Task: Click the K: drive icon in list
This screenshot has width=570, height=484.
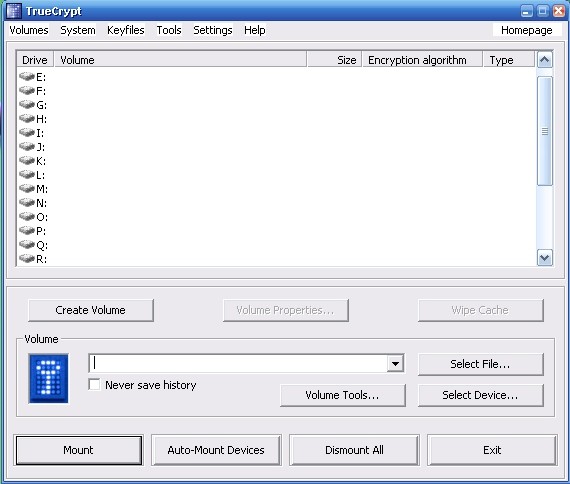Action: [x=27, y=160]
